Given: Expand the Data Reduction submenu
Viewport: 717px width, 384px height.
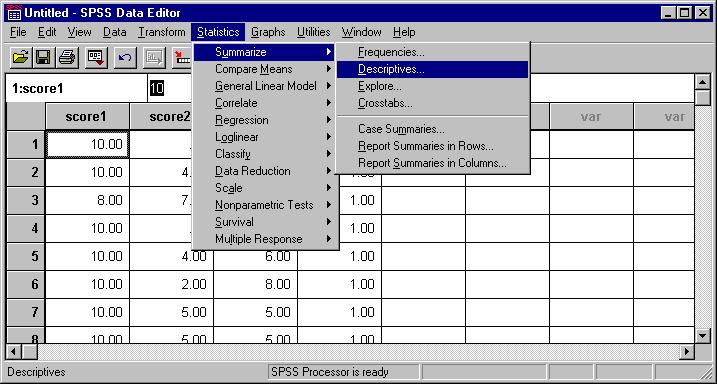Looking at the screenshot, I should pyautogui.click(x=264, y=171).
